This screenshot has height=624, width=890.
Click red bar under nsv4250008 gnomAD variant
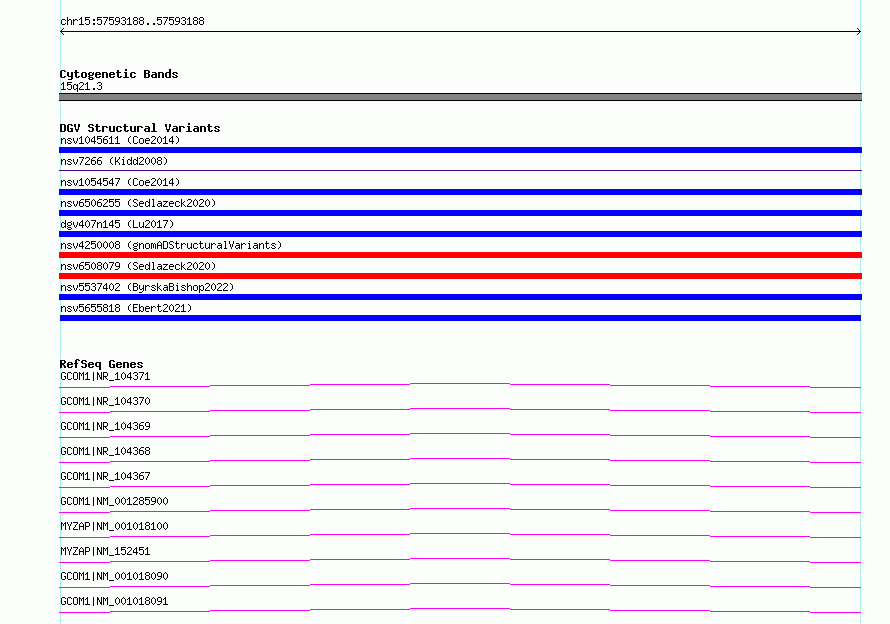click(460, 255)
